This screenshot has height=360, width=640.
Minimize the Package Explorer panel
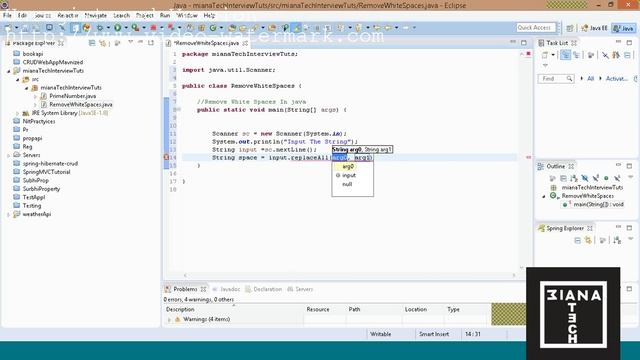click(140, 42)
